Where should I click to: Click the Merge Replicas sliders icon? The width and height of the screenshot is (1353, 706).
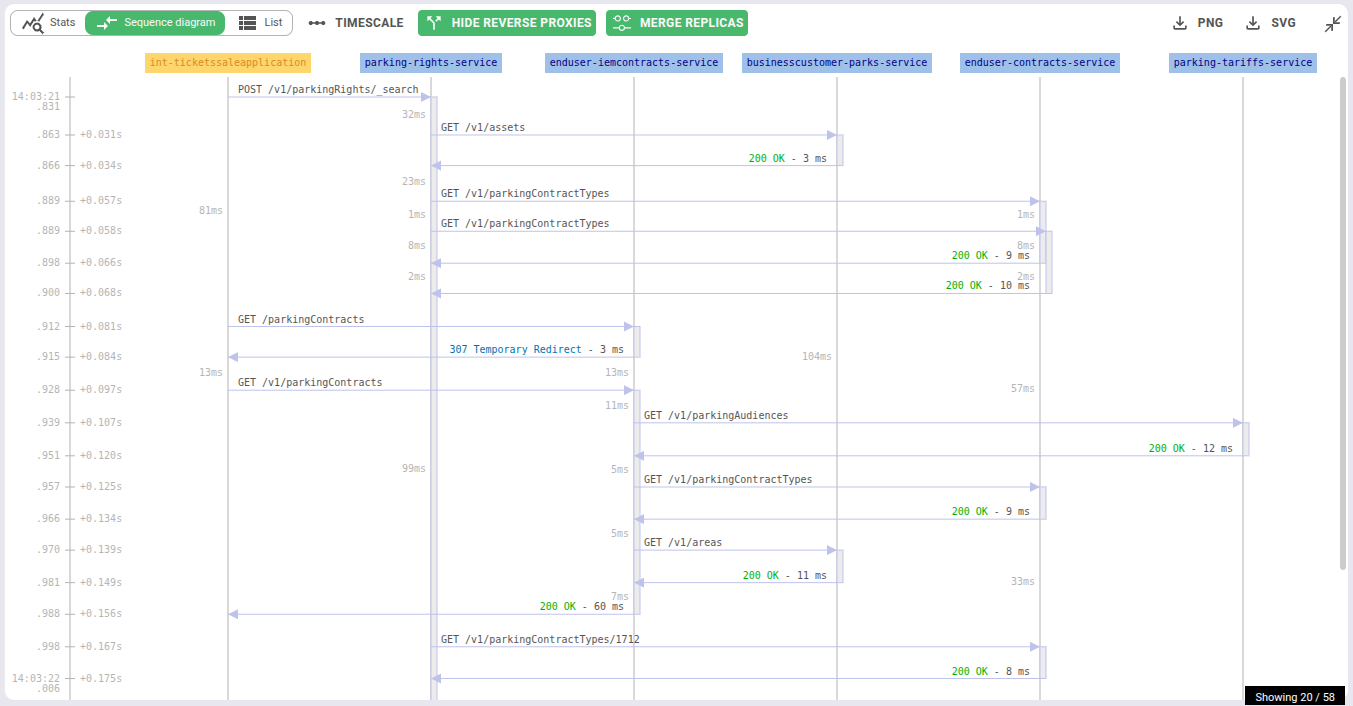point(622,23)
